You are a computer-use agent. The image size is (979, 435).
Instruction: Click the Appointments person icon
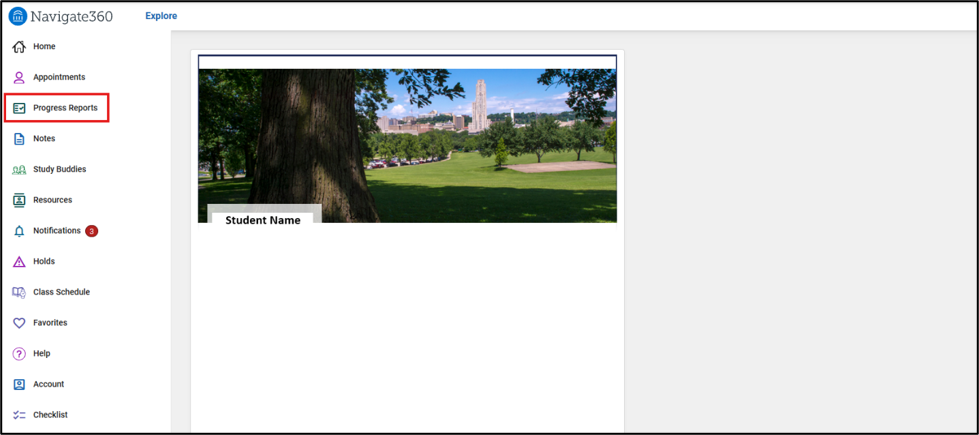pos(19,77)
